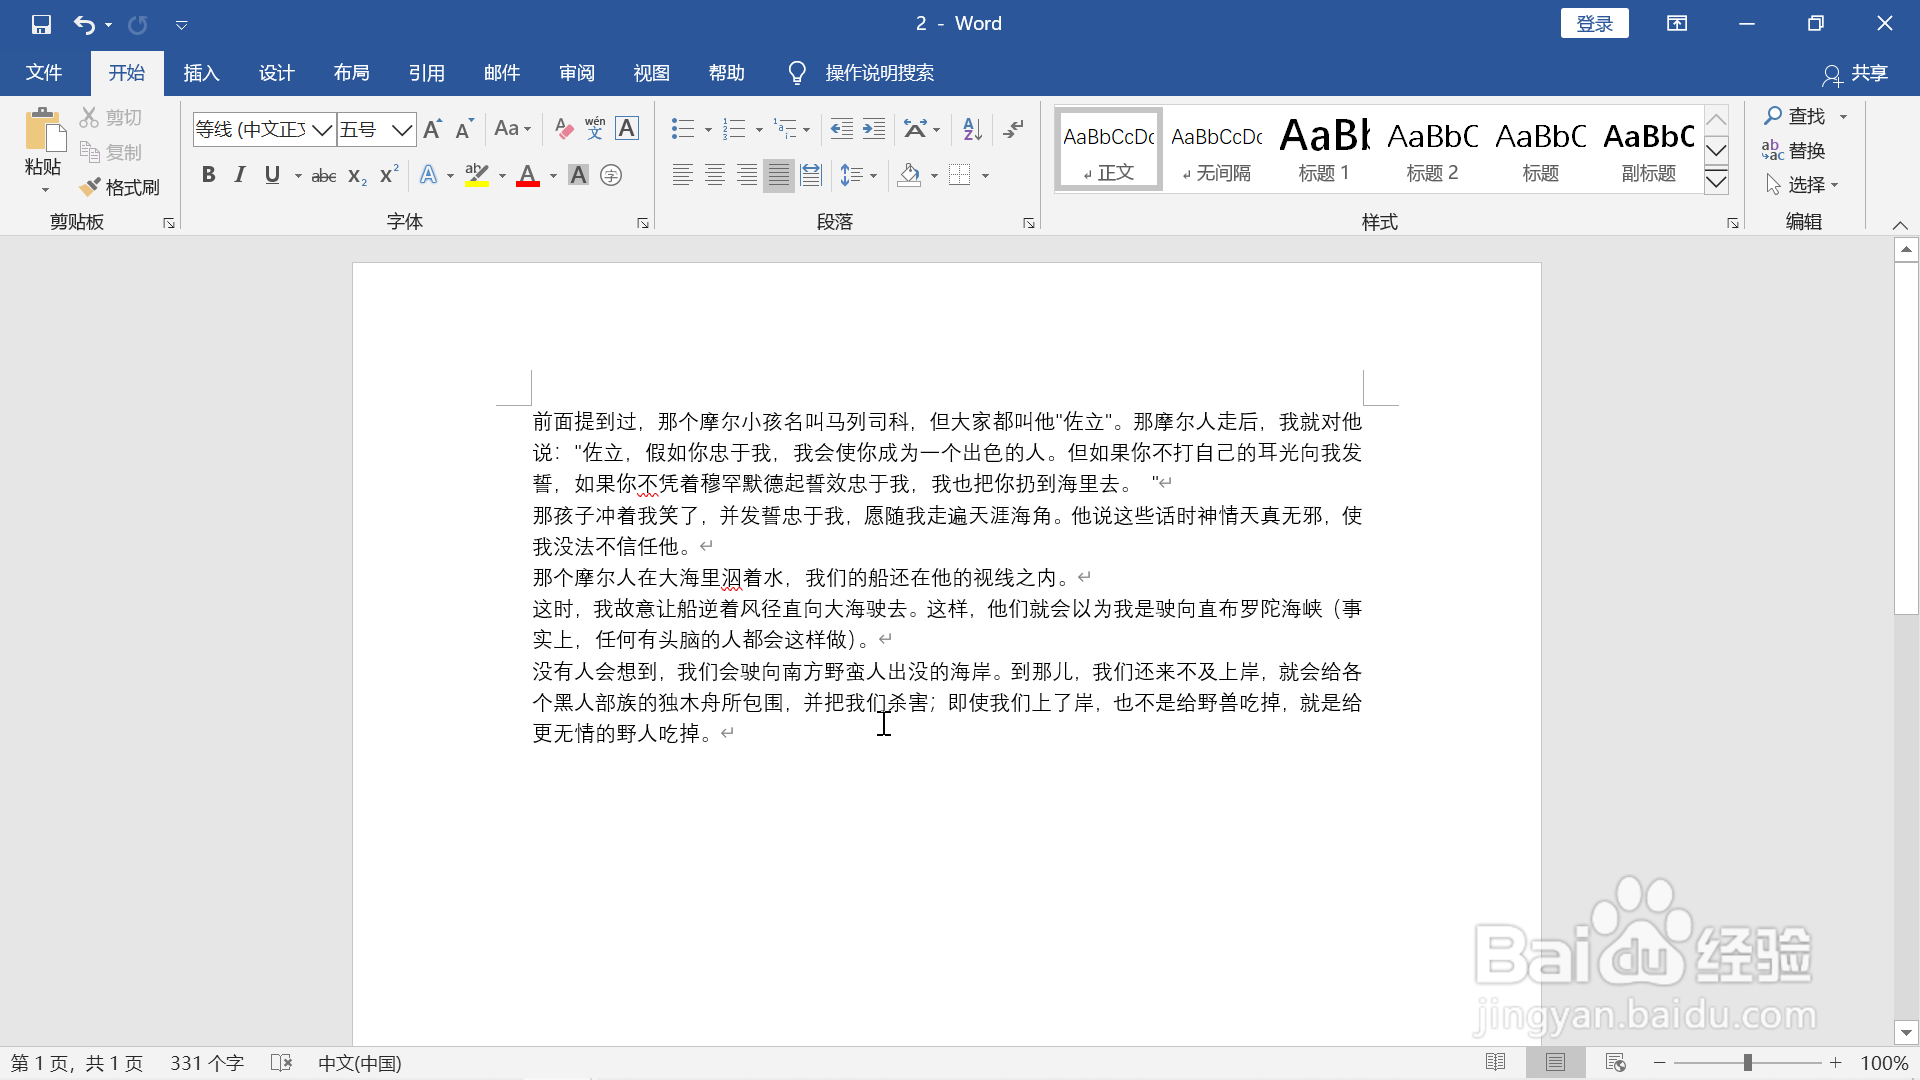Toggle Subscript formatting

click(x=357, y=176)
